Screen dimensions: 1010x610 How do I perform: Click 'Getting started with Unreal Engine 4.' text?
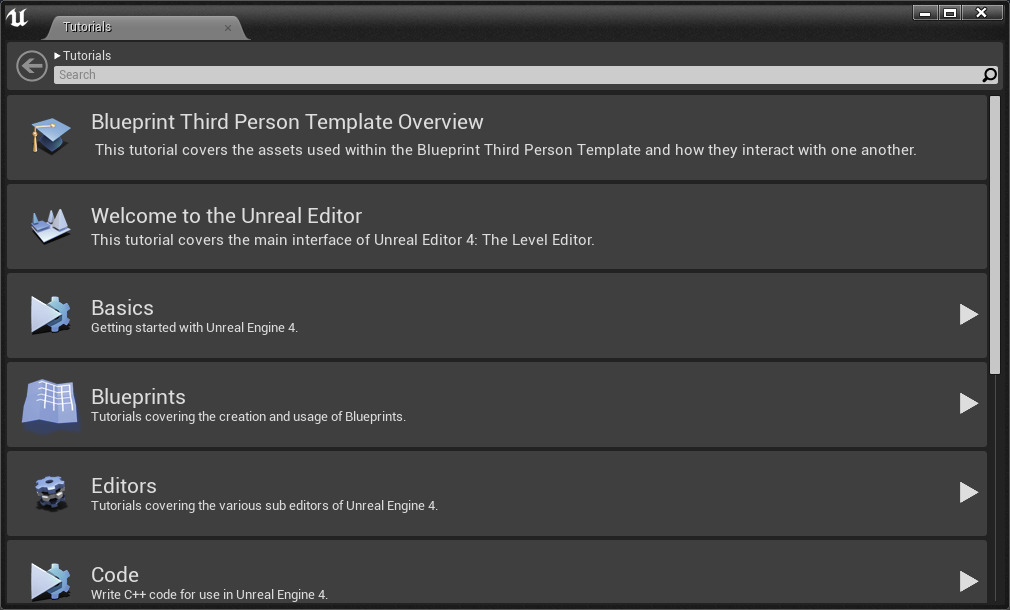pyautogui.click(x=194, y=327)
